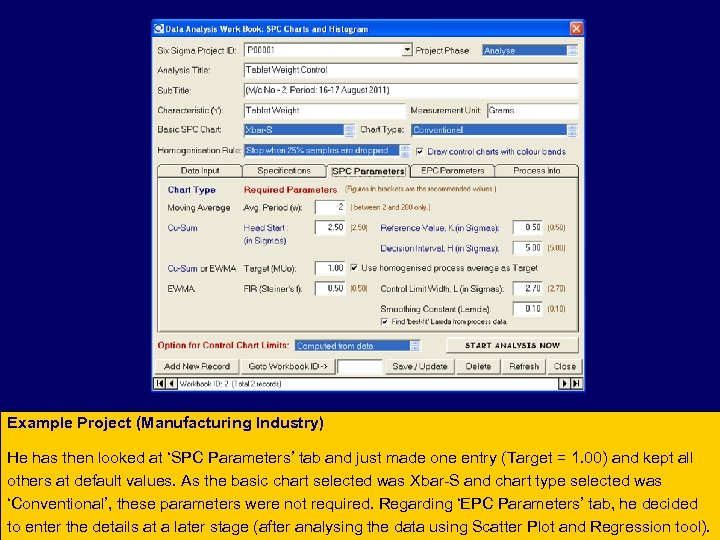The image size is (720, 540).
Task: Go to first record navigation arrow
Action: tap(159, 383)
